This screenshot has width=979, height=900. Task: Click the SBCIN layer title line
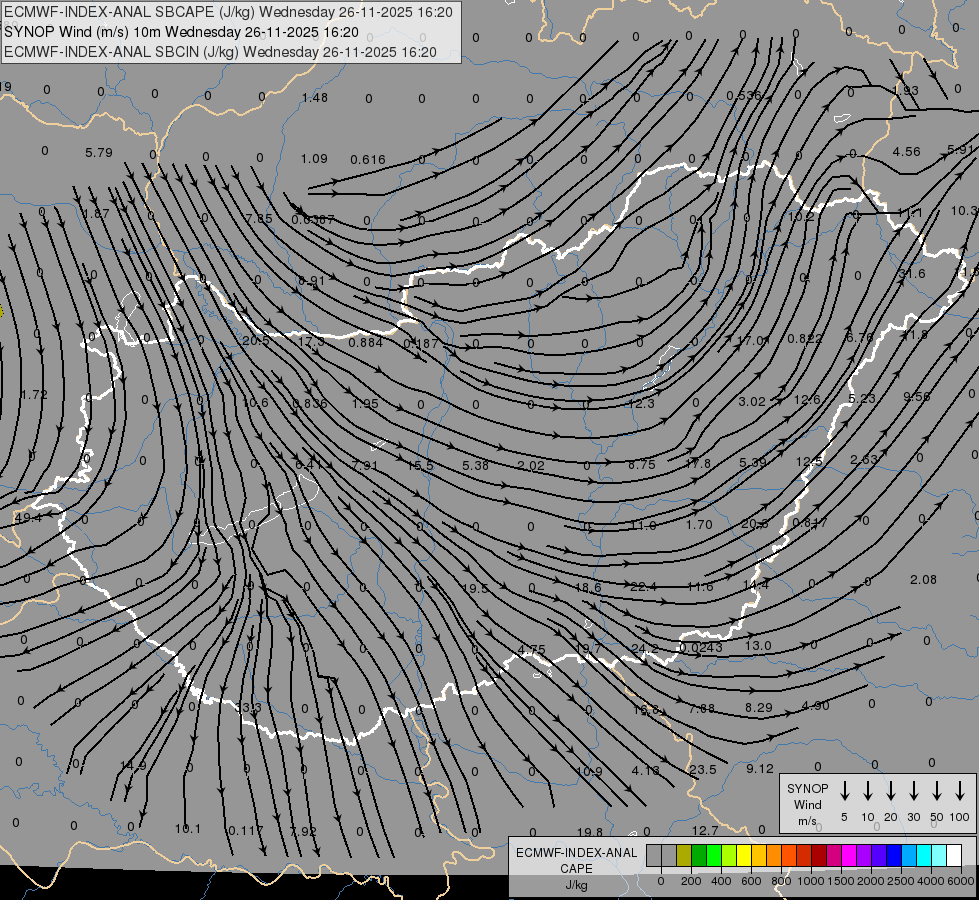(x=220, y=52)
